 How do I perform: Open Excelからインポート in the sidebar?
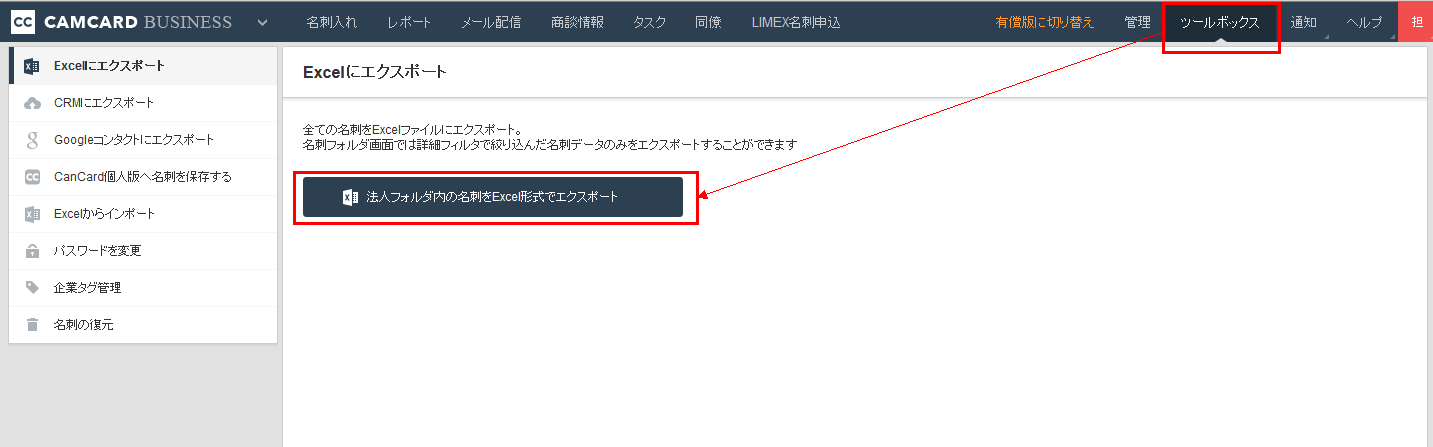[143, 214]
